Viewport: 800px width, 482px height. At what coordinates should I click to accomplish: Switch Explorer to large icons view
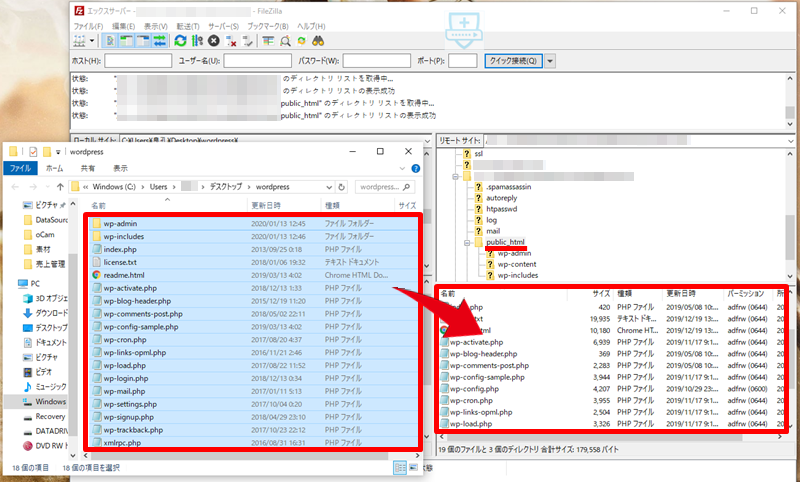point(415,467)
